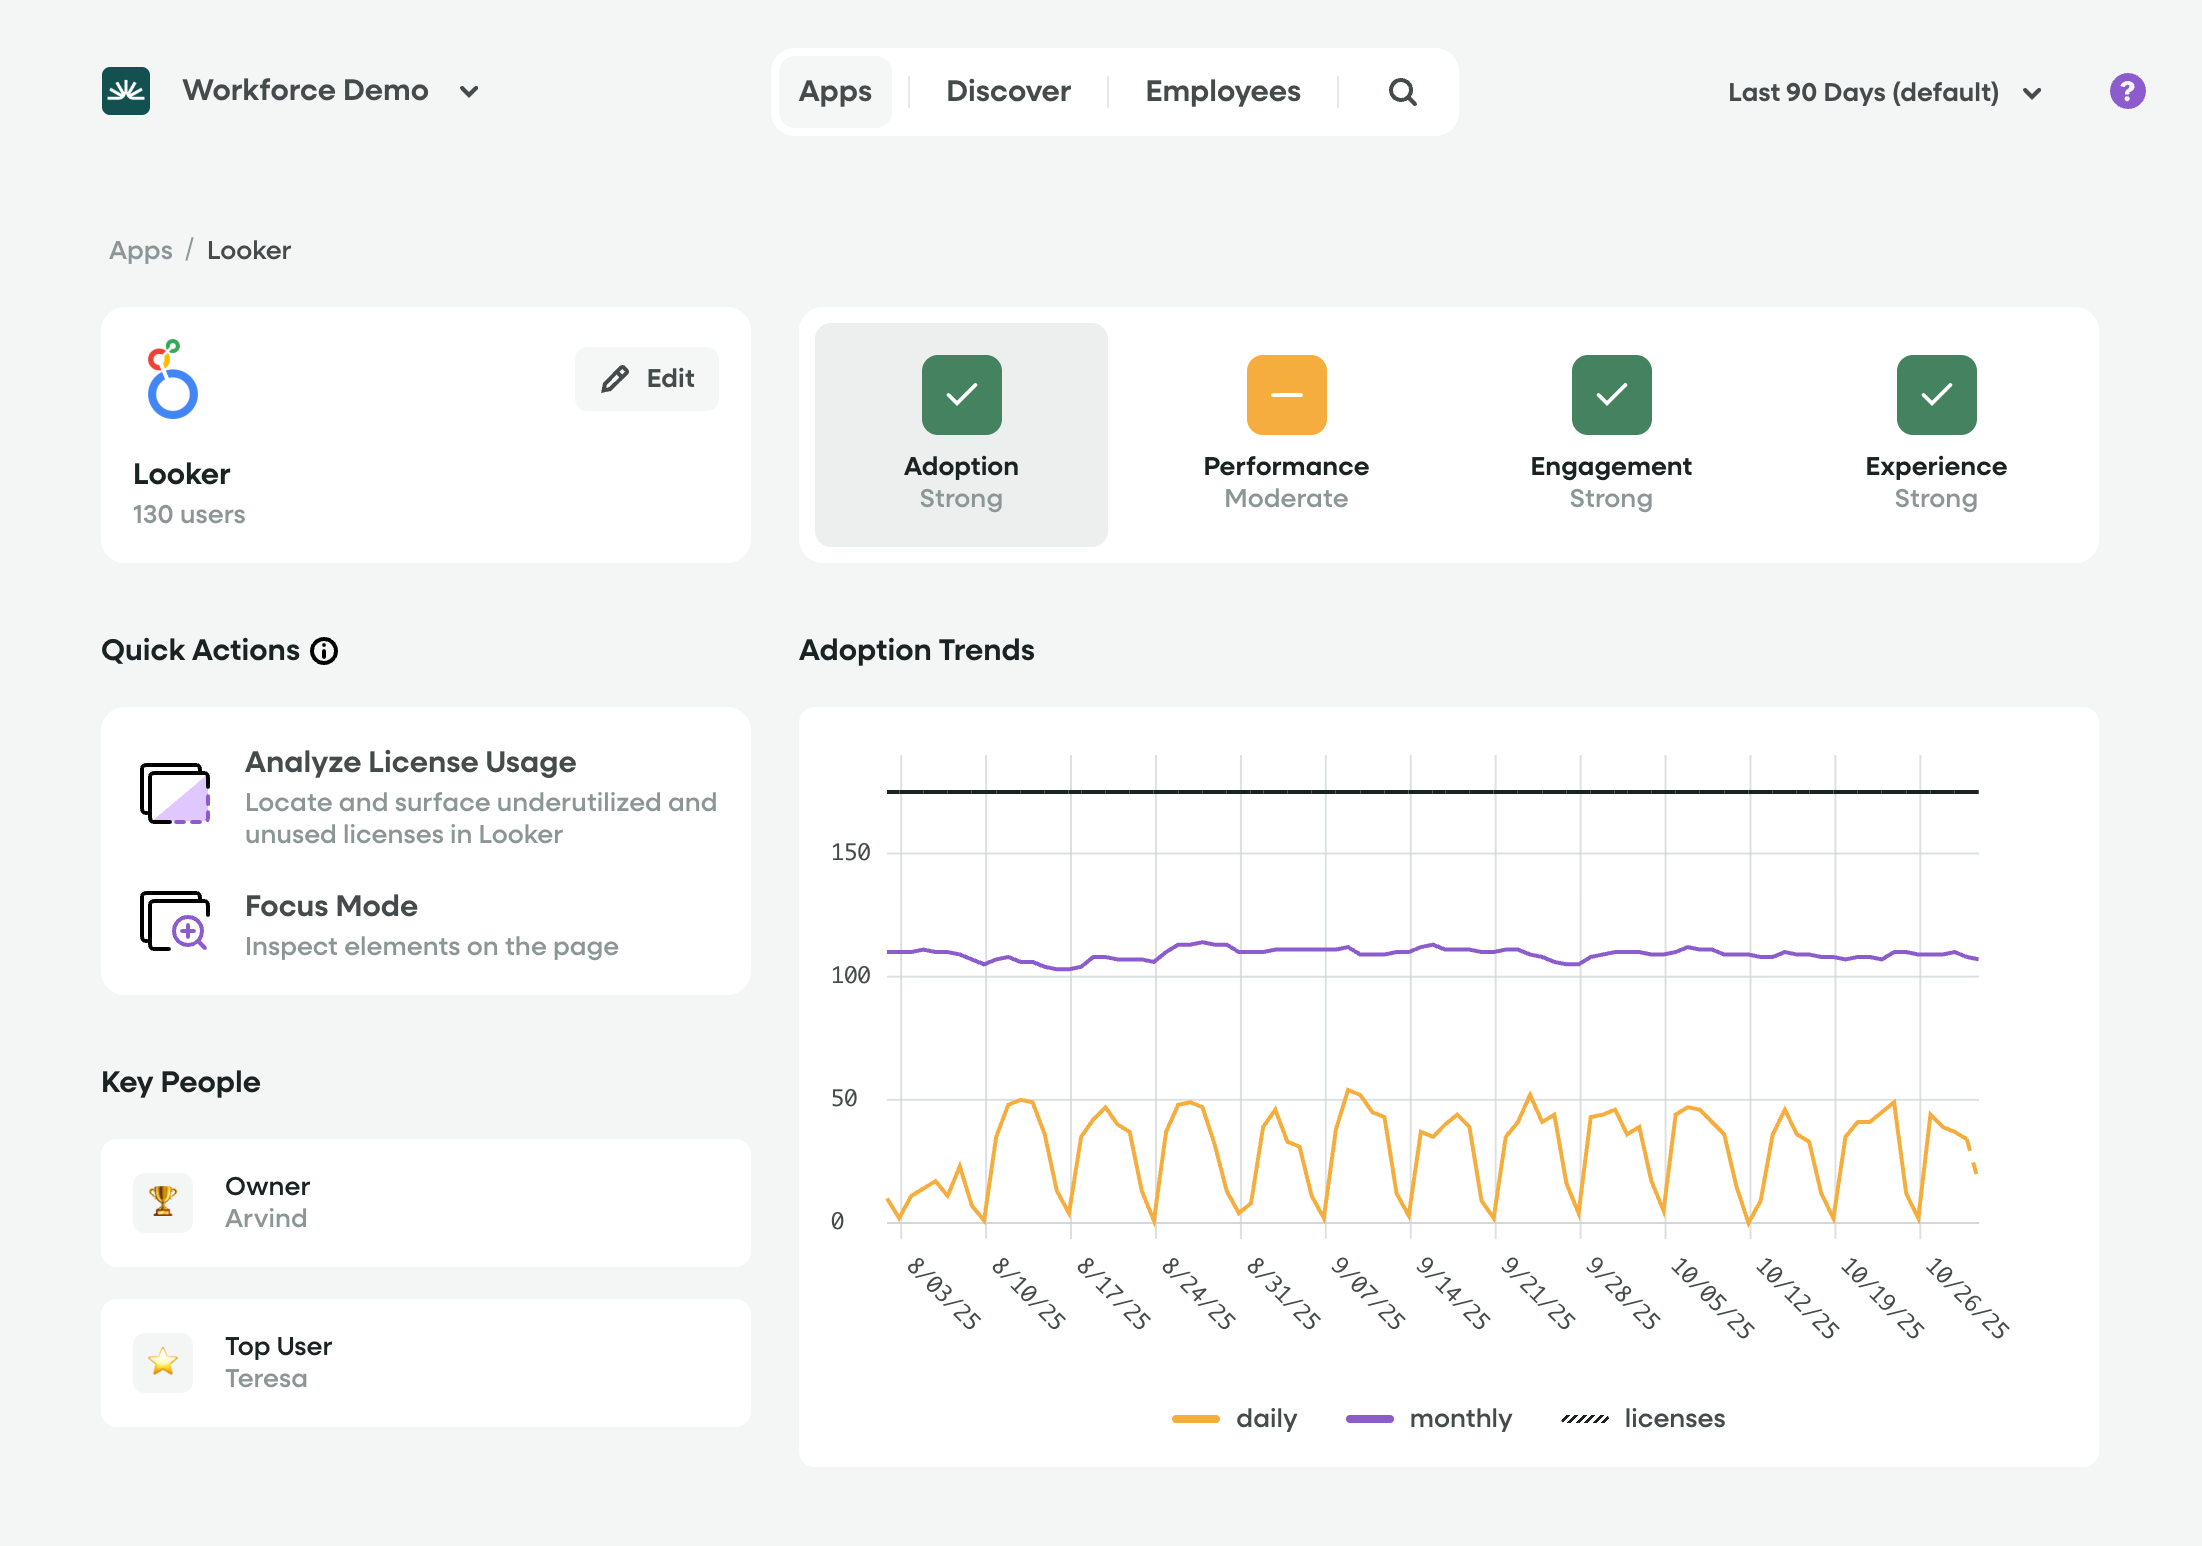The width and height of the screenshot is (2202, 1546).
Task: Open the Analyze License Usage action
Action: point(428,797)
